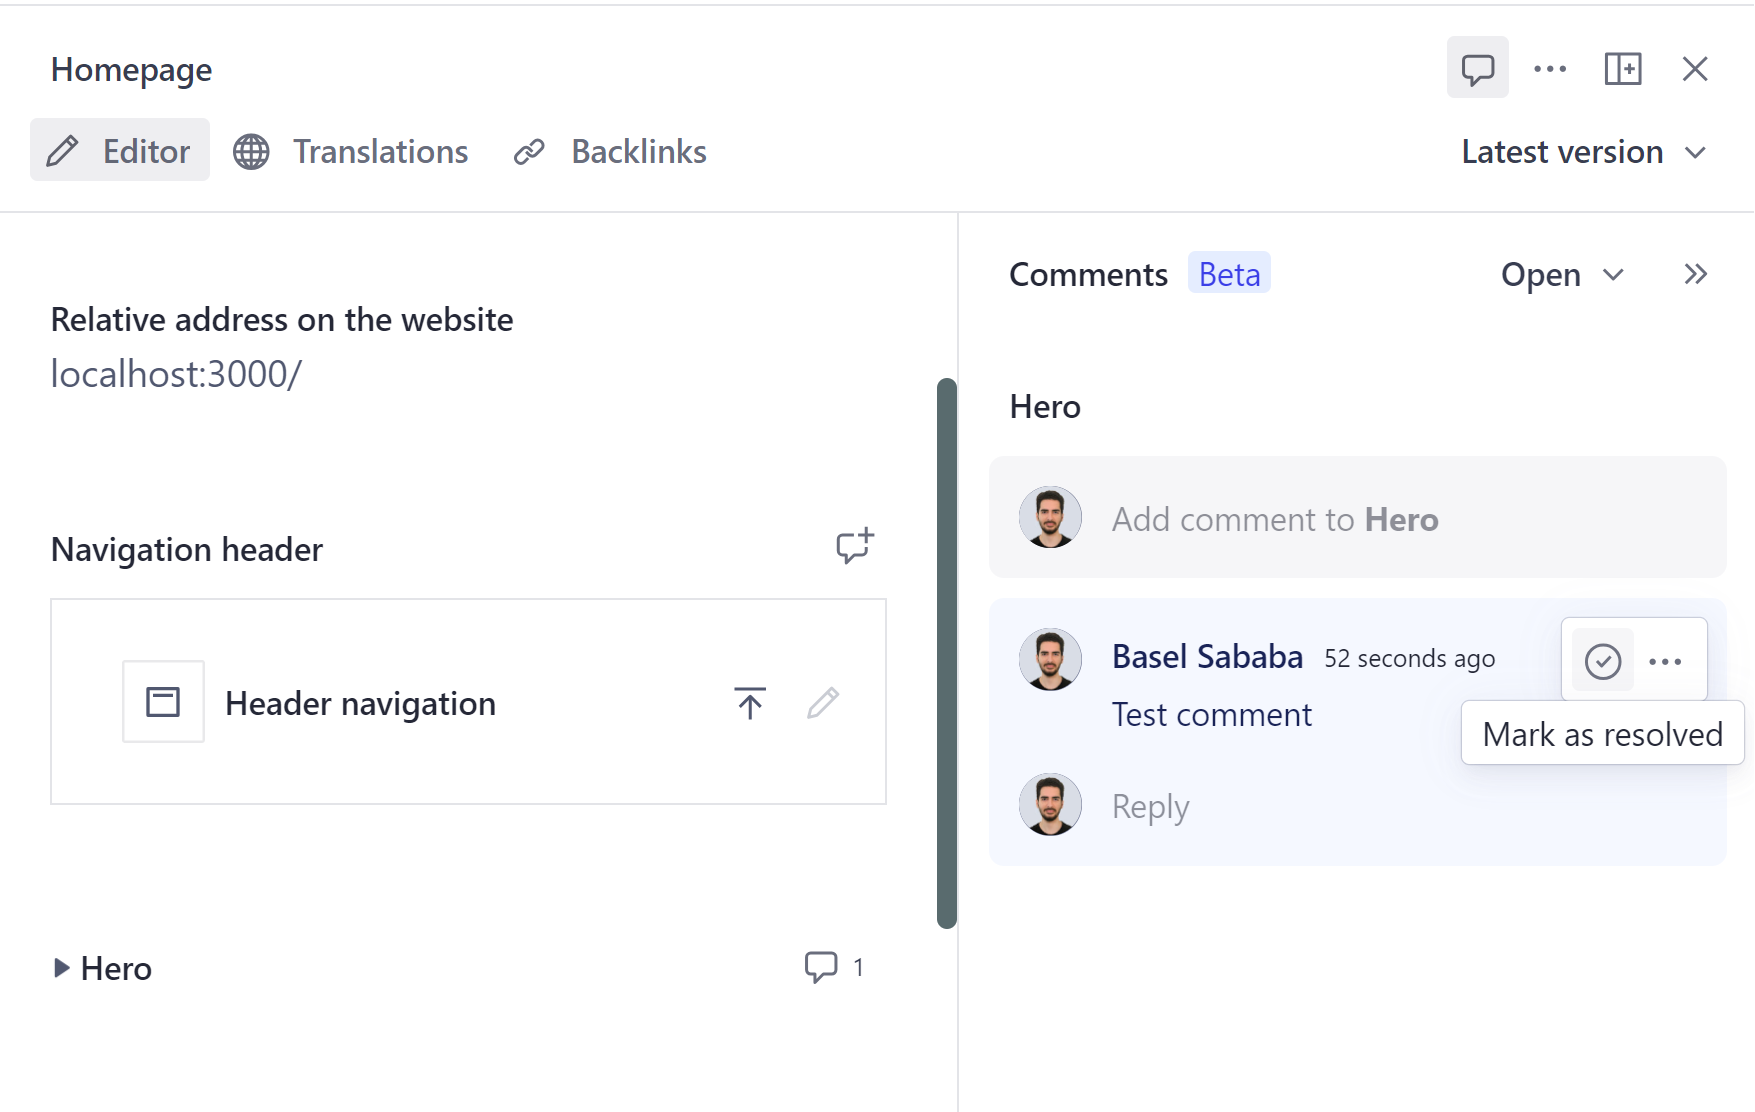The width and height of the screenshot is (1755, 1112).
Task: Open more options for Test comment
Action: (1665, 661)
